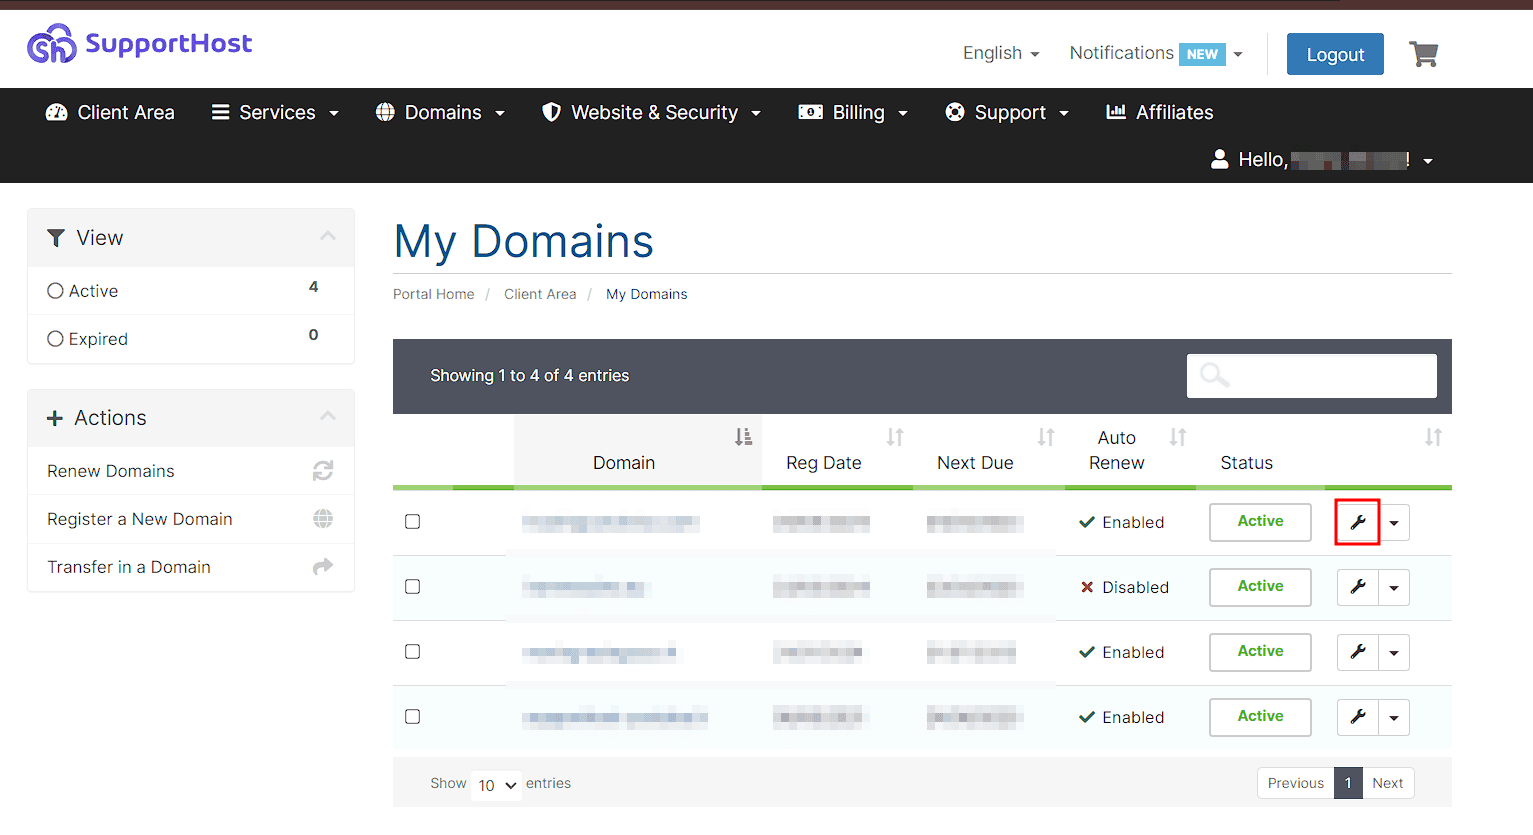Click the wrench icon on the last domain row

click(x=1357, y=717)
